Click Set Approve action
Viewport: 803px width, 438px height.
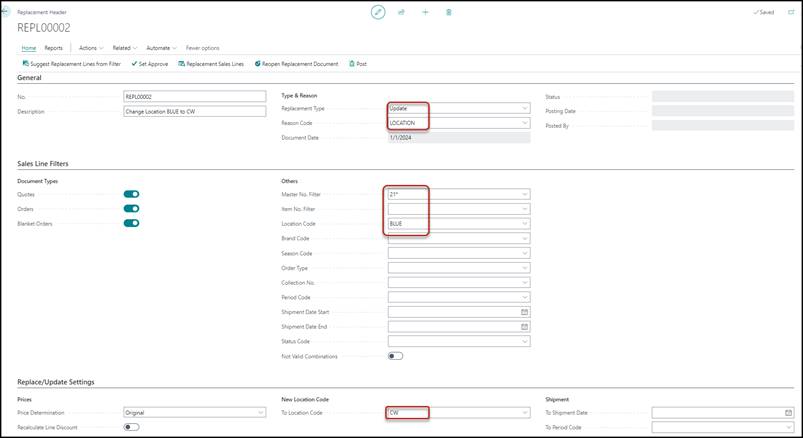pyautogui.click(x=150, y=64)
